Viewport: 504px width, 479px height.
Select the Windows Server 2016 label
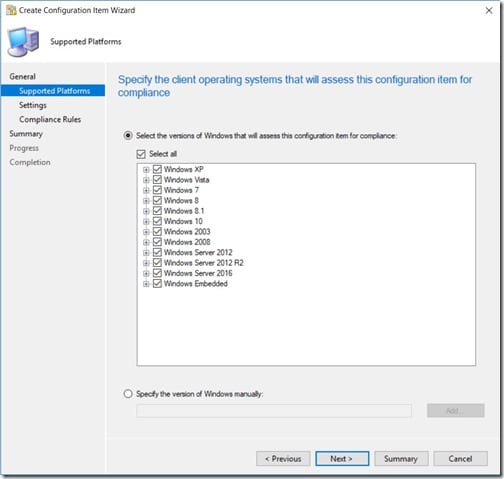[x=198, y=273]
